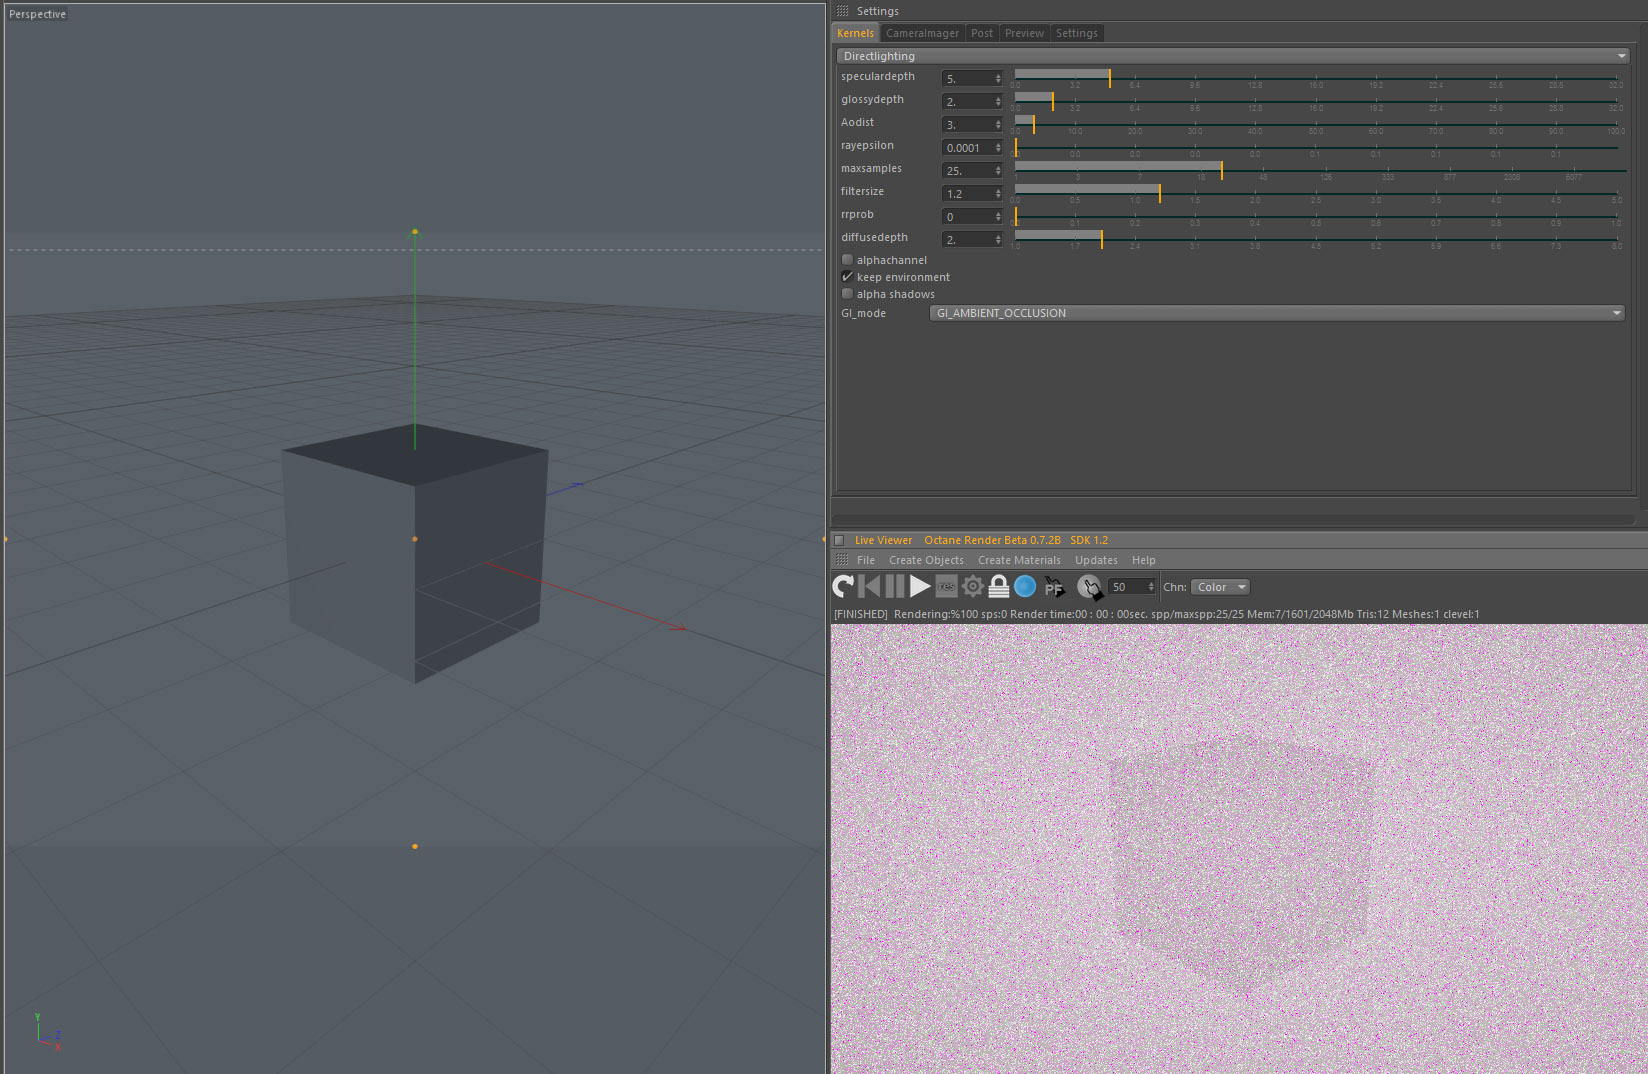Click the axis orientation gizmo in the viewport
This screenshot has width=1648, height=1074.
[48, 1032]
